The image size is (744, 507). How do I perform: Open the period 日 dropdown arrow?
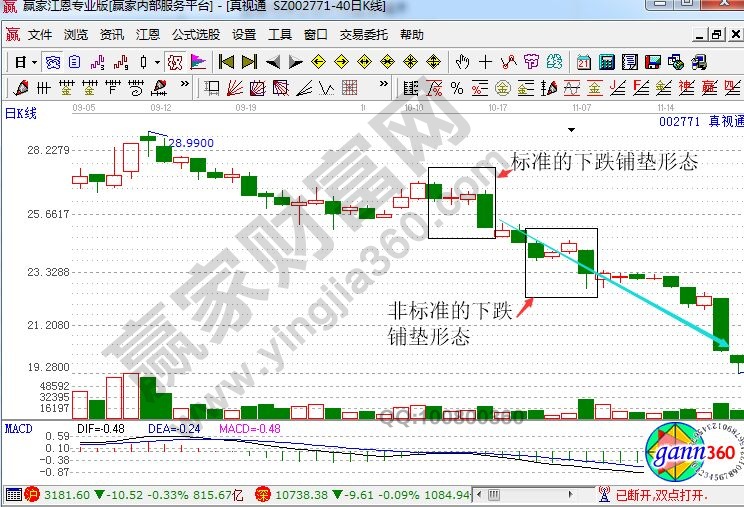click(34, 62)
